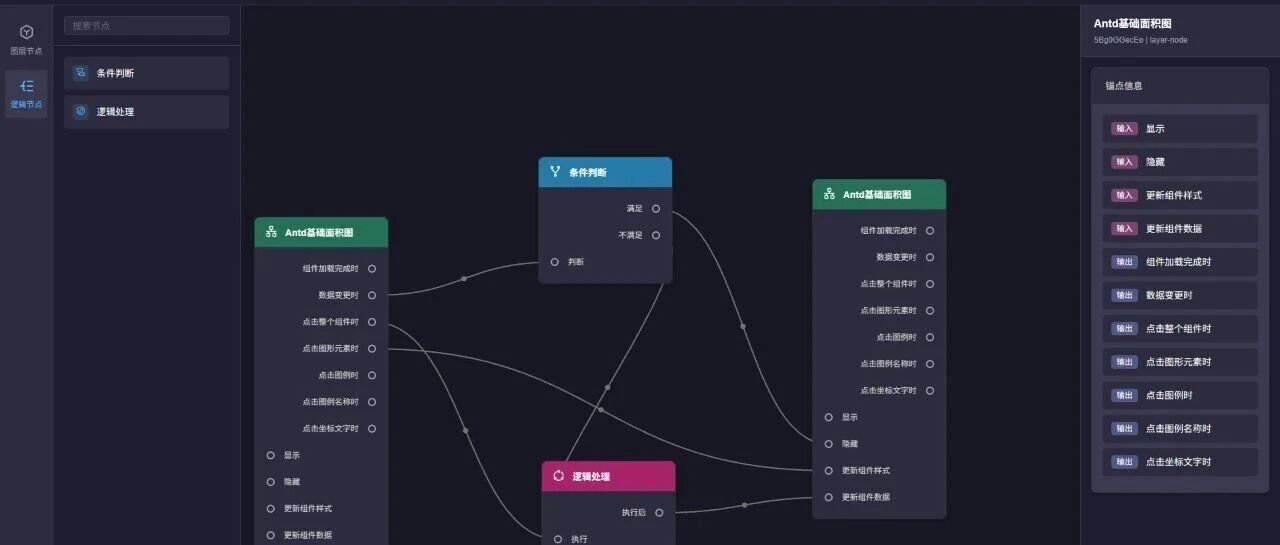Select 点击坐标文字时 row in 锚点信息 list
The height and width of the screenshot is (545, 1280).
pyautogui.click(x=1180, y=462)
